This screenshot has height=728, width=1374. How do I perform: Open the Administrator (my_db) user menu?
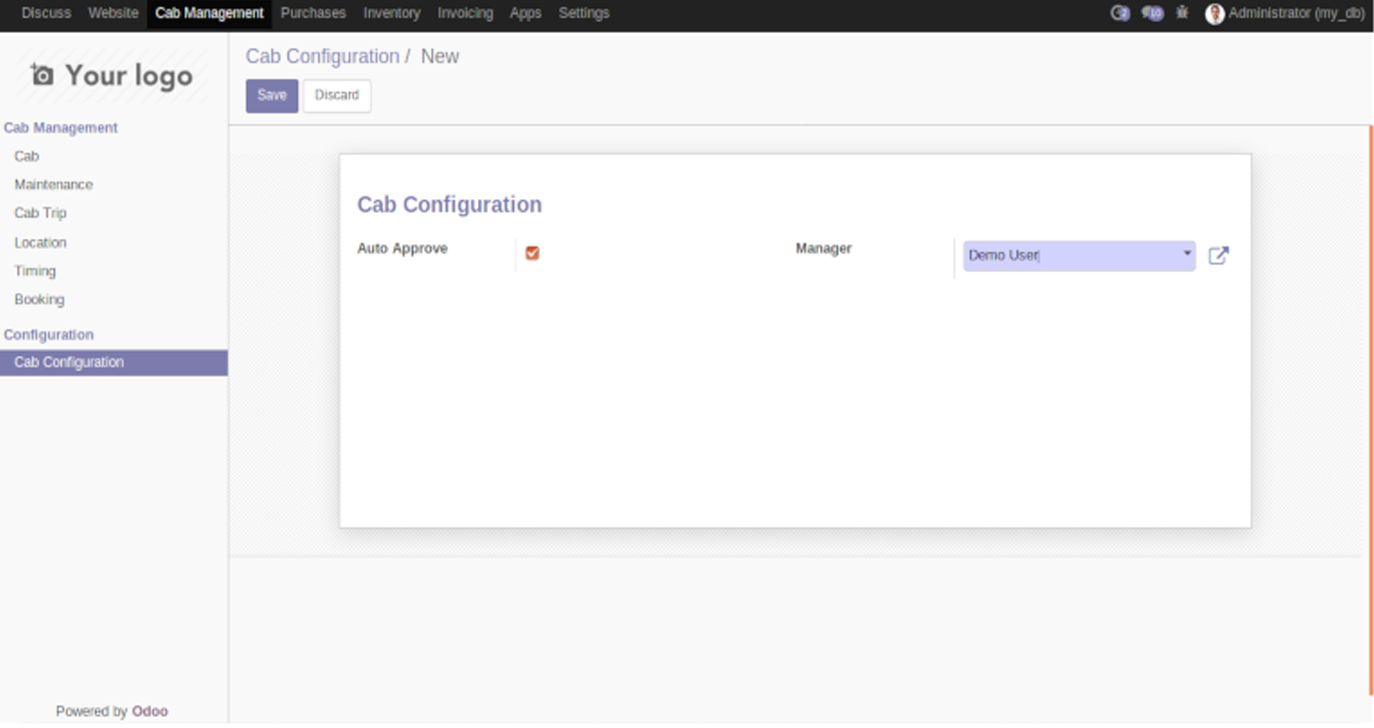point(1285,13)
